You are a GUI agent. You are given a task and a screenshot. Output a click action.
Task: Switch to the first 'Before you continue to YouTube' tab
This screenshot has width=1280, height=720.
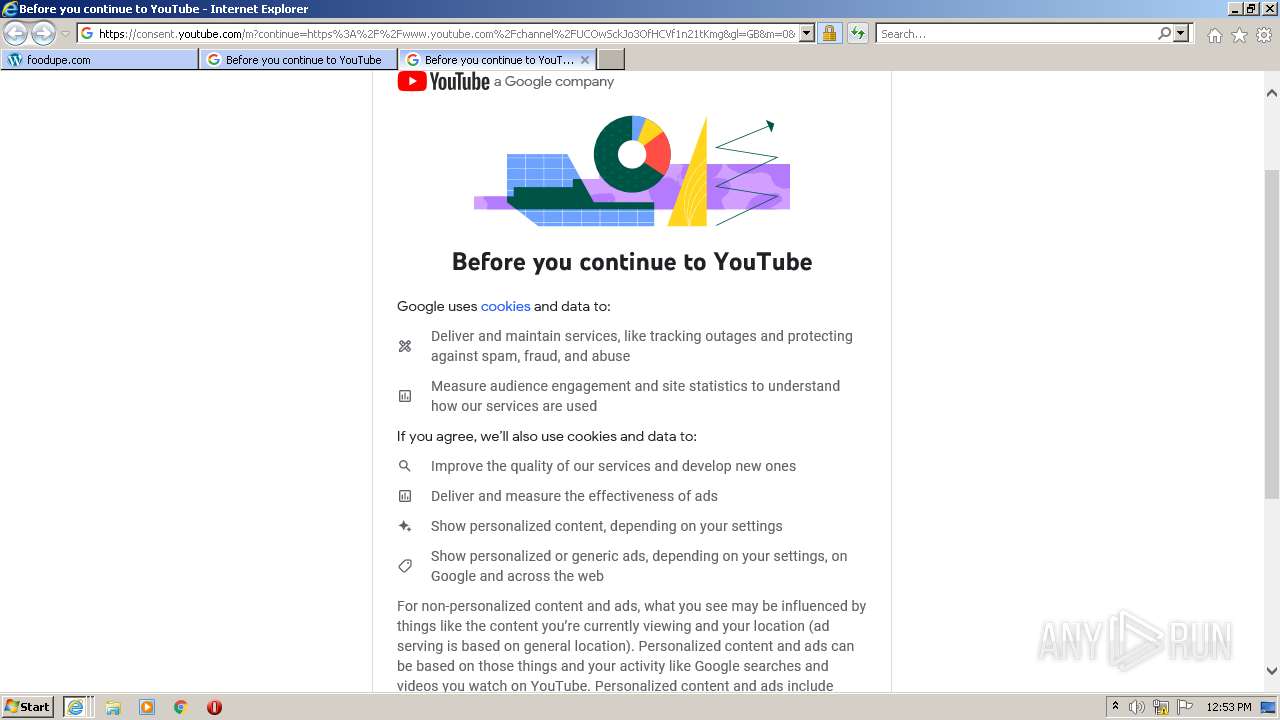299,60
